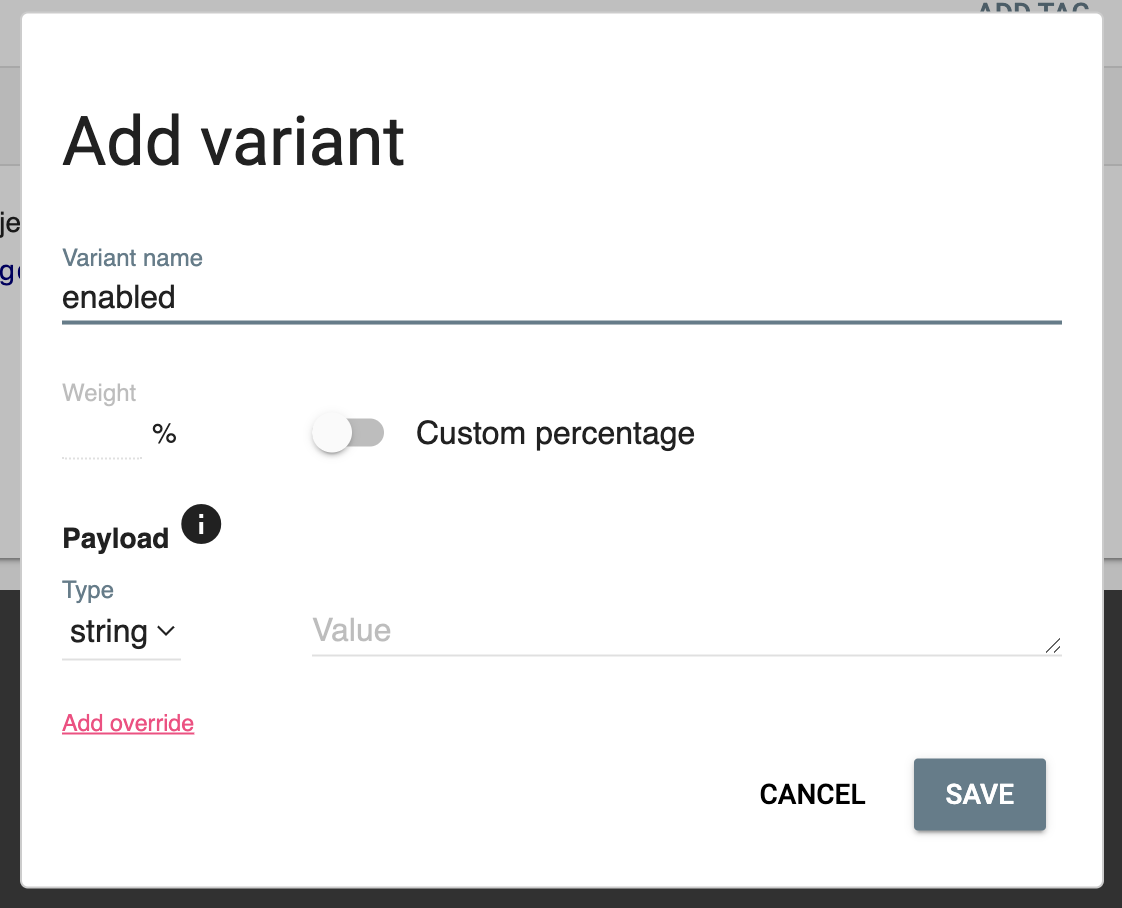
Task: Save the new variant
Action: click(x=978, y=794)
